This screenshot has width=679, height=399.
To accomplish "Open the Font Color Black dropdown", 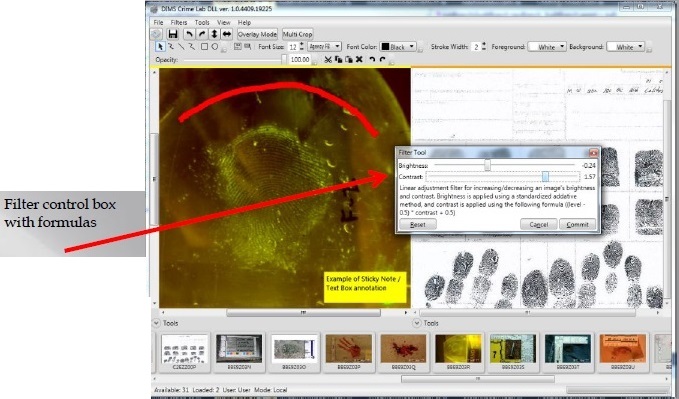I will (x=398, y=47).
